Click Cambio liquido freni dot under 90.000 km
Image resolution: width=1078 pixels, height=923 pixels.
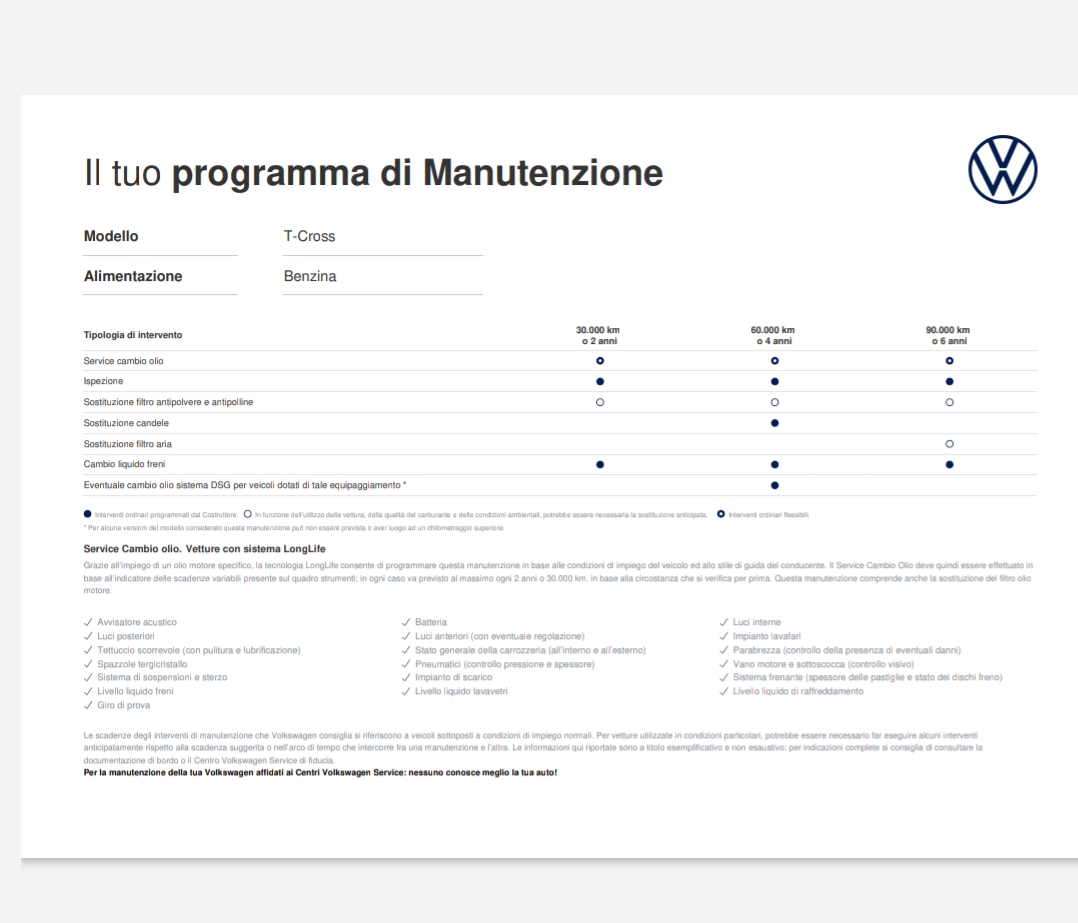[x=949, y=465]
